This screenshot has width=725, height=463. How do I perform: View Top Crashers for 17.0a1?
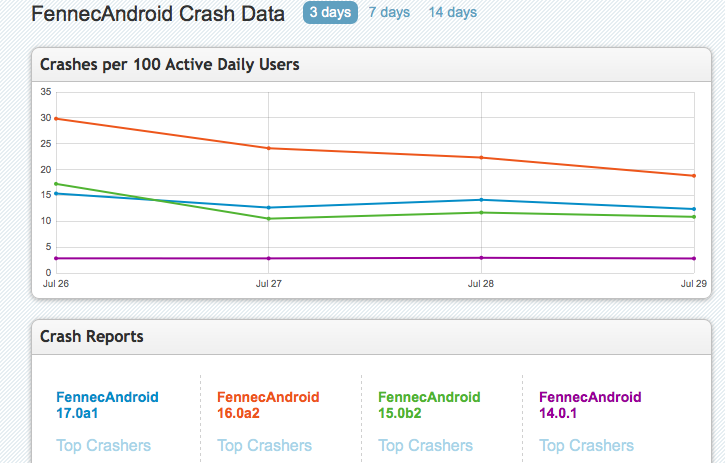tap(104, 445)
